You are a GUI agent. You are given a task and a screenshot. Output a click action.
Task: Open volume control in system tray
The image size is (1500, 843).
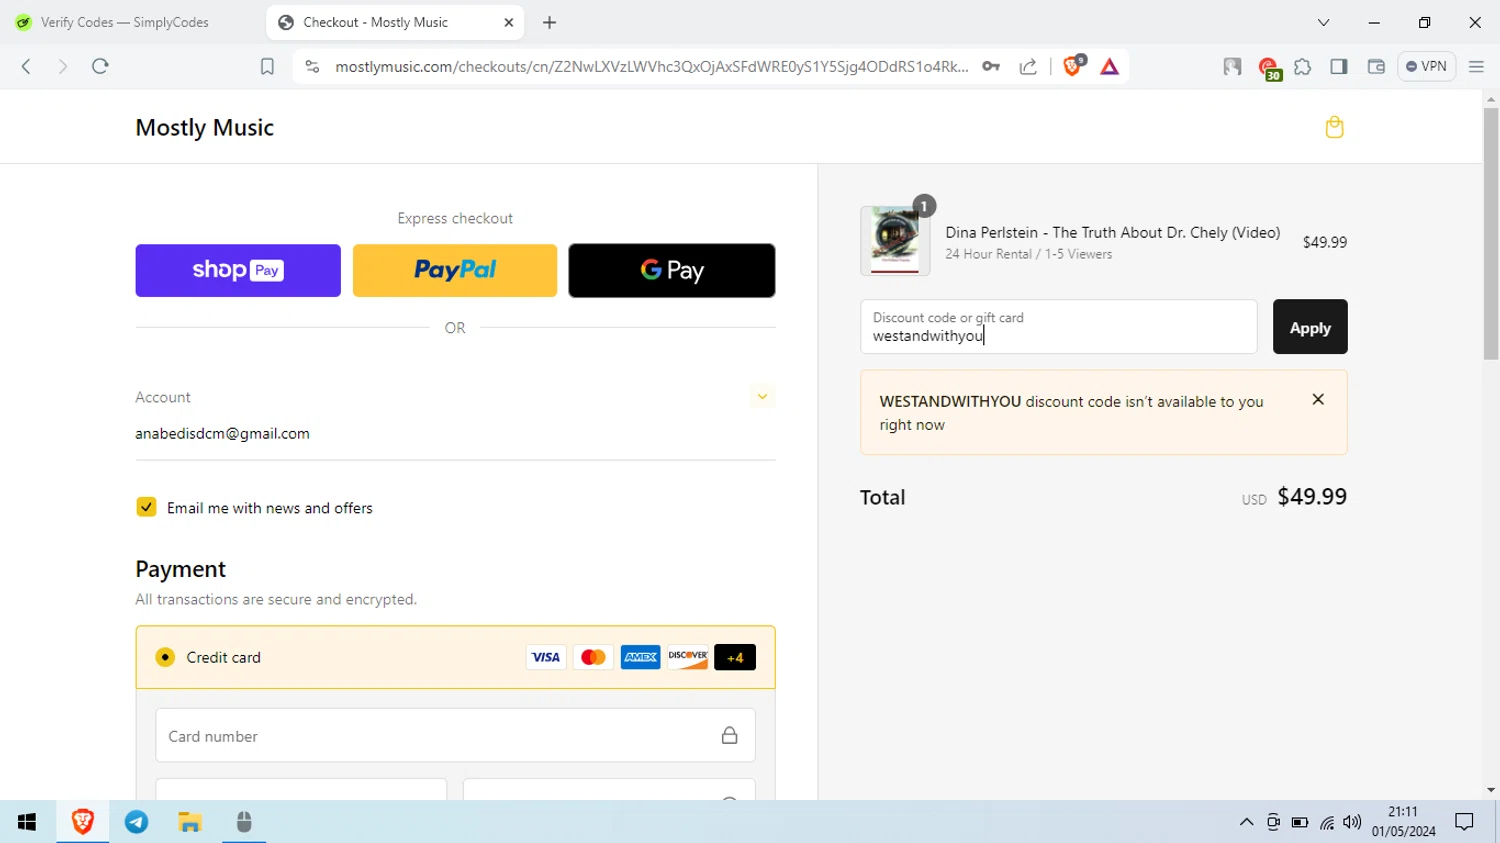click(1352, 822)
